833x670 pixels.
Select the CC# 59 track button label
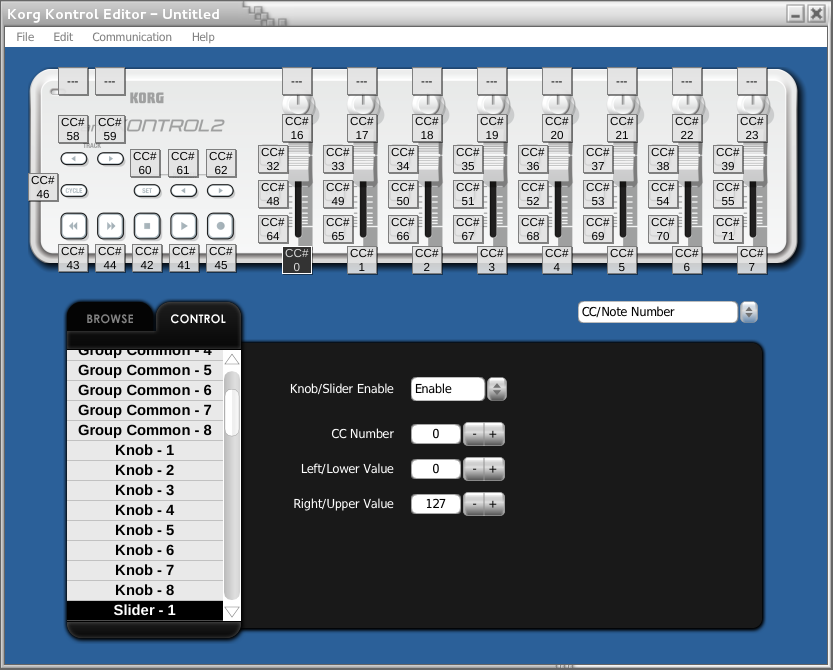click(x=110, y=129)
